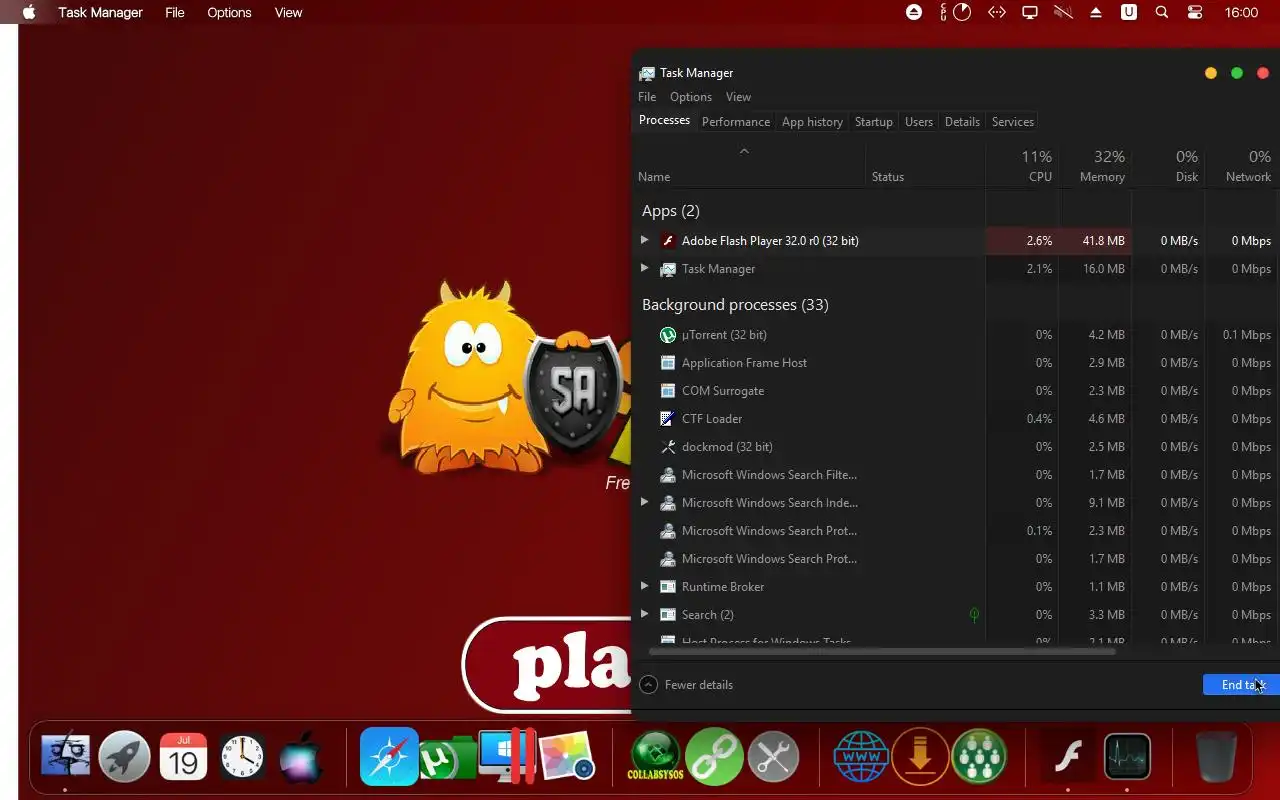Viewport: 1280px width, 800px height.
Task: Sort by the CPU column header
Action: pos(1023,166)
